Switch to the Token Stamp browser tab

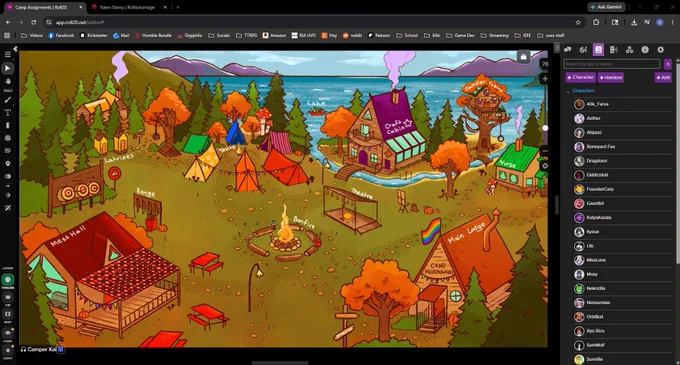point(127,7)
